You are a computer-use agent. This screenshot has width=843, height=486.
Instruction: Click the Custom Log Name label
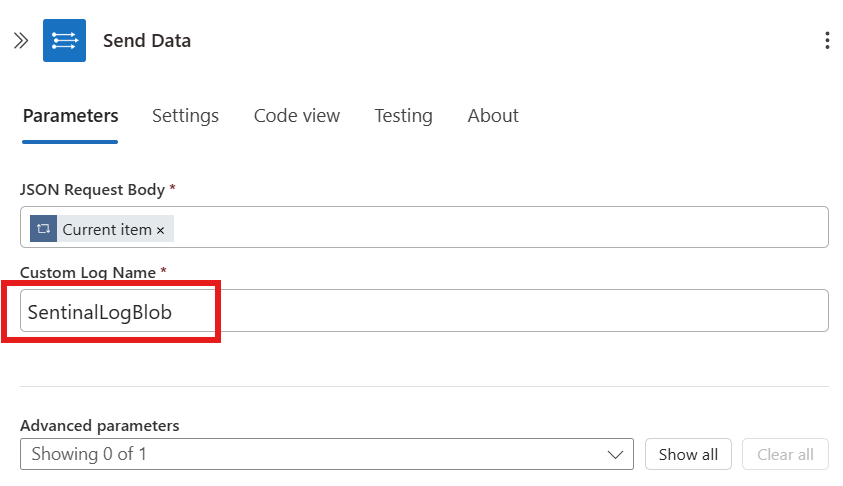(x=88, y=273)
